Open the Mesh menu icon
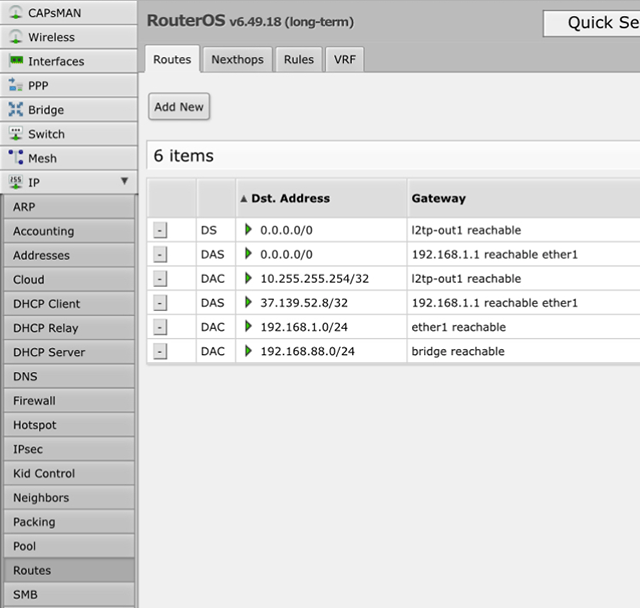This screenshot has width=640, height=608. (x=16, y=158)
